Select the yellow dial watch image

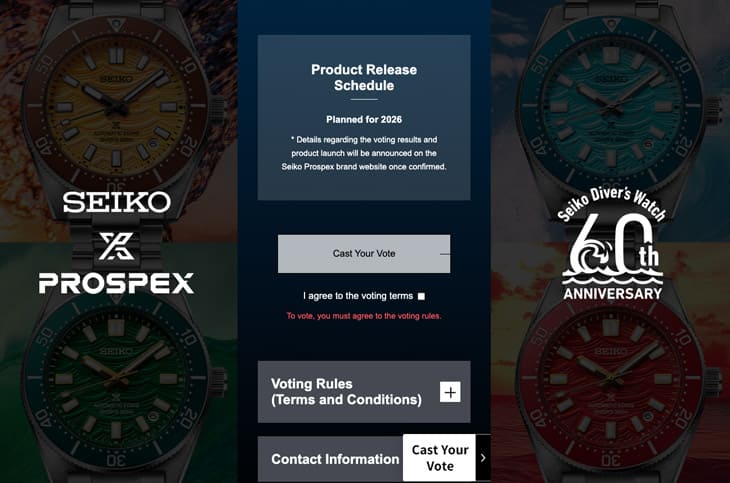point(116,105)
